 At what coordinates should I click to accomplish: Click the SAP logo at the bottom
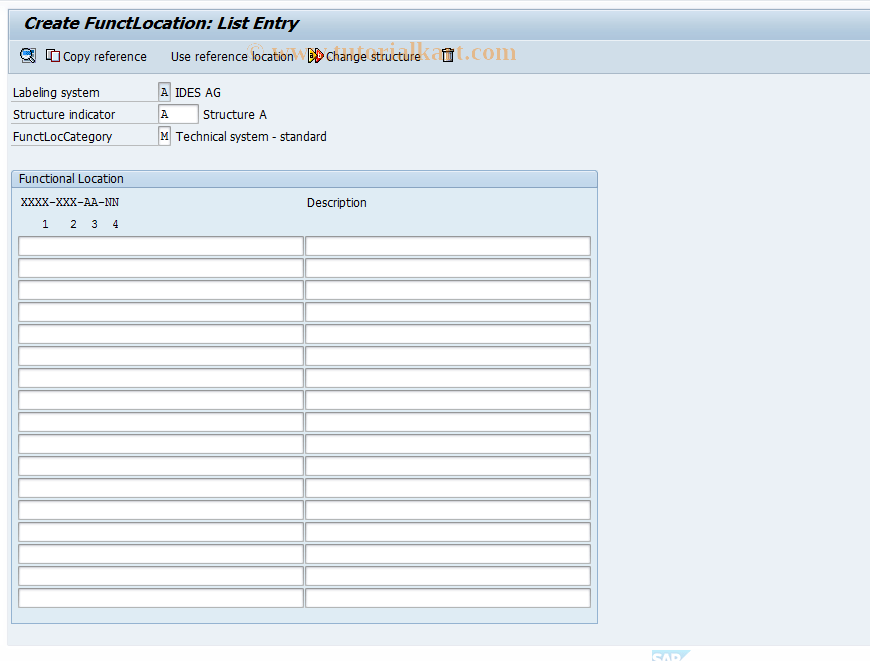pyautogui.click(x=671, y=657)
